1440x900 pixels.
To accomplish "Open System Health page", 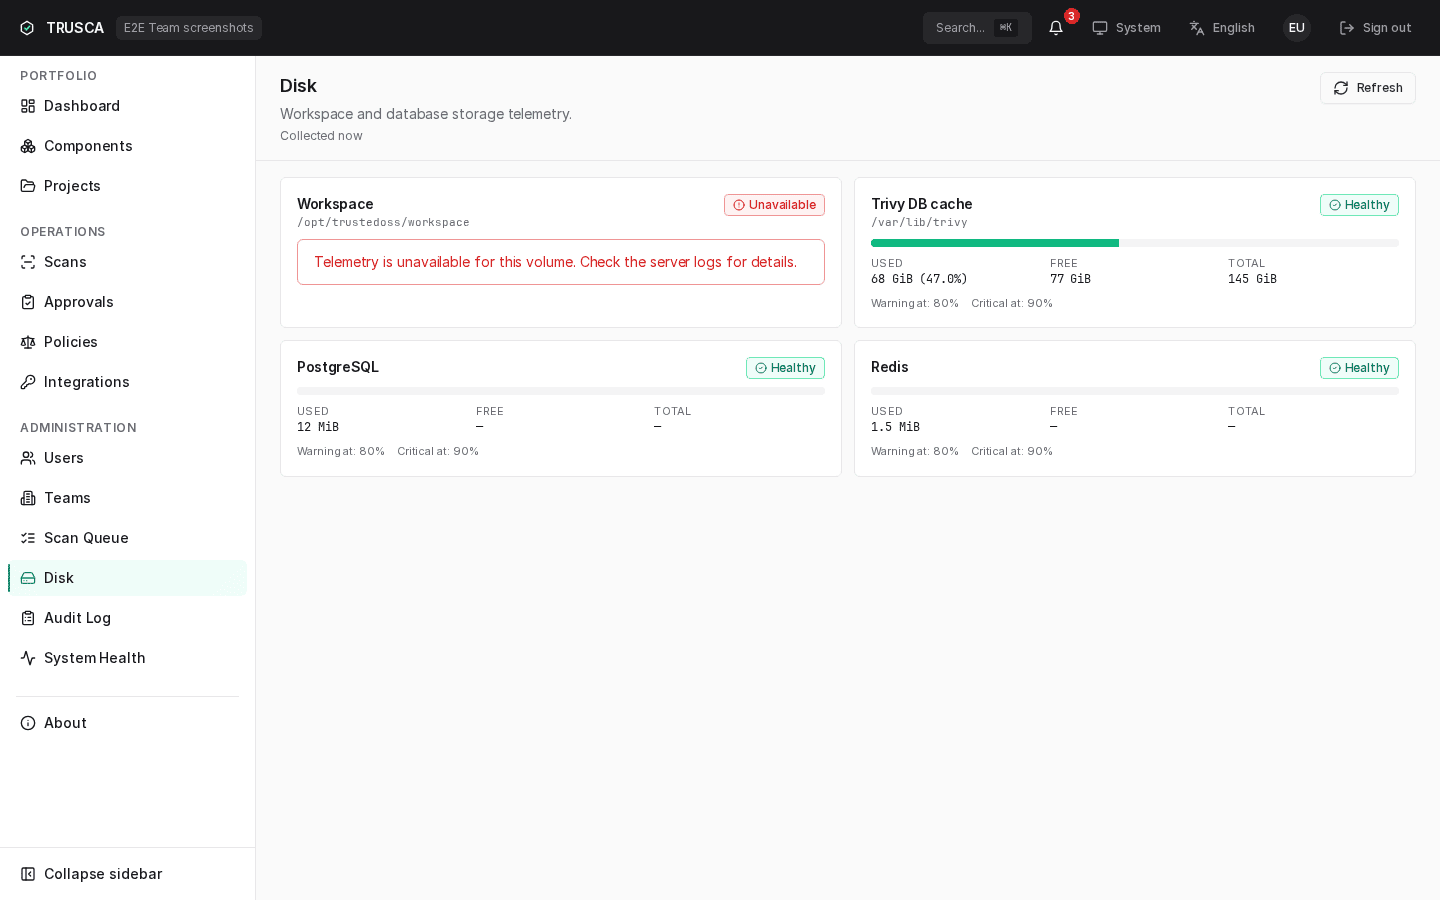I will tap(128, 658).
